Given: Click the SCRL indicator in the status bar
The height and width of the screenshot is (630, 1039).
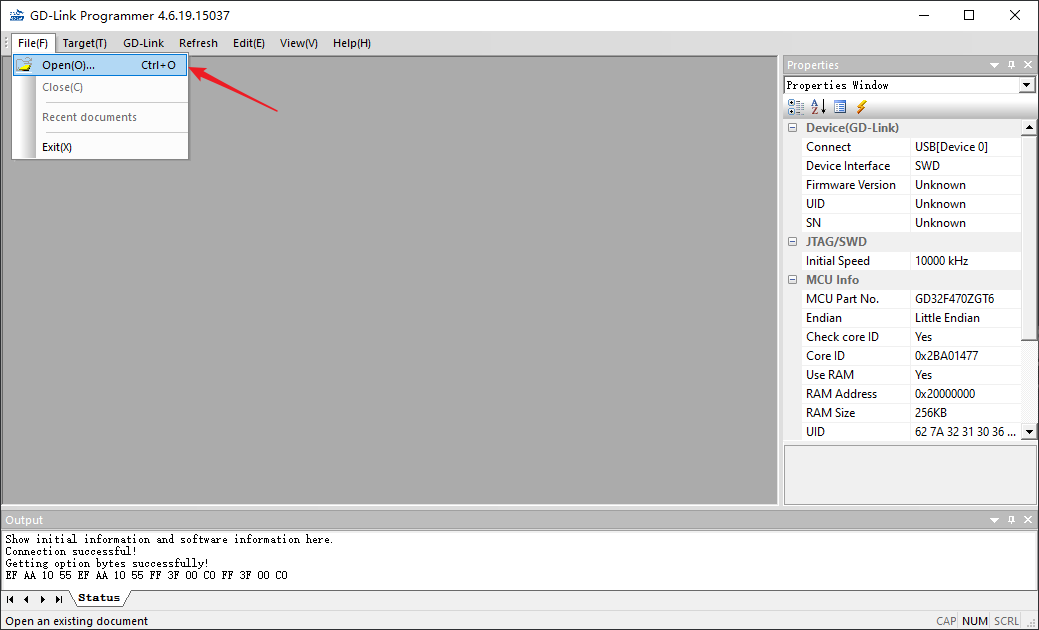Looking at the screenshot, I should [x=1007, y=621].
